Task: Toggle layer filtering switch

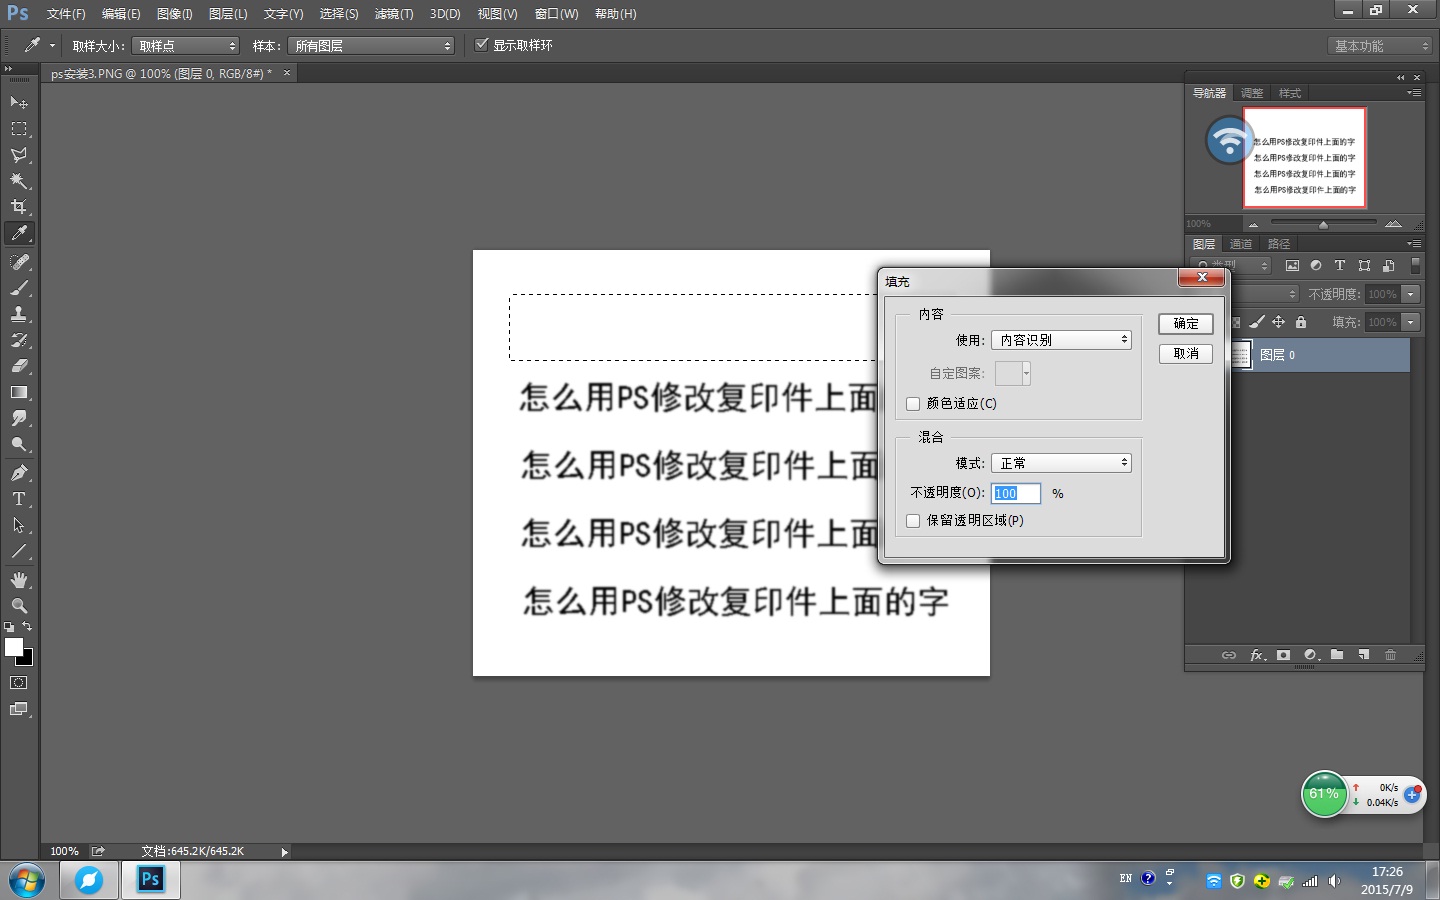Action: [1415, 266]
